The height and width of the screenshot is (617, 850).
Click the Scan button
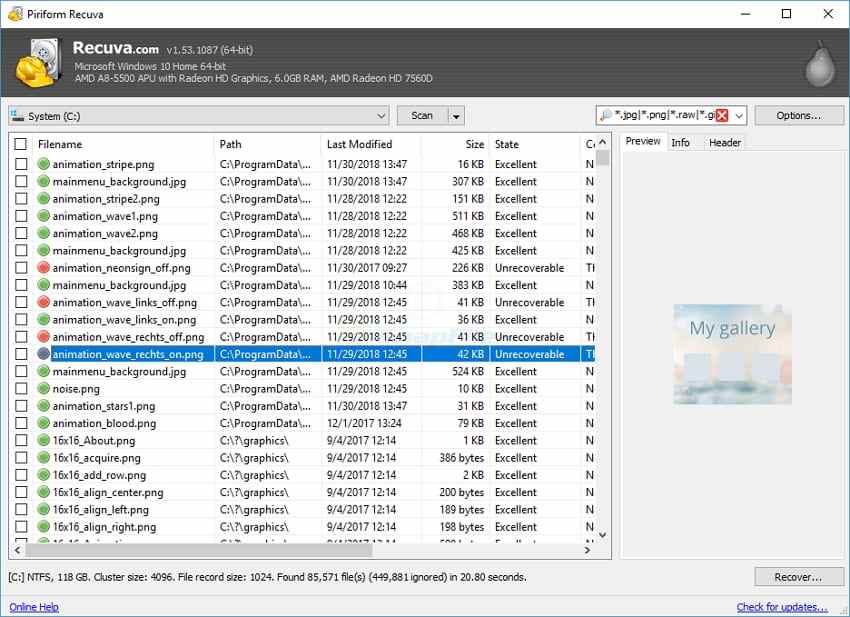click(422, 115)
